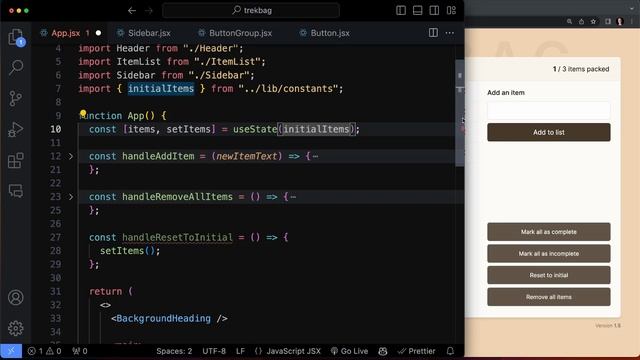The image size is (640, 360).
Task: Open the editor more actions menu
Action: click(450, 33)
